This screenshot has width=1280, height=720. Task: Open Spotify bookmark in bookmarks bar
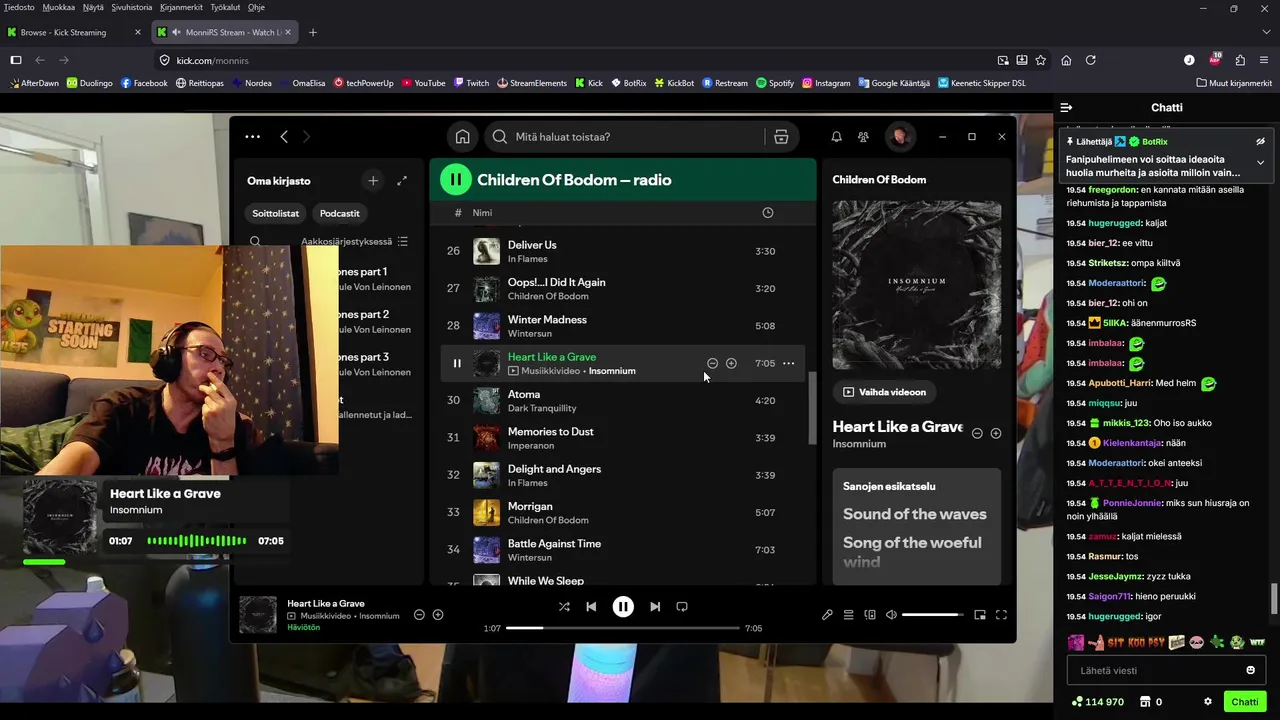(775, 83)
